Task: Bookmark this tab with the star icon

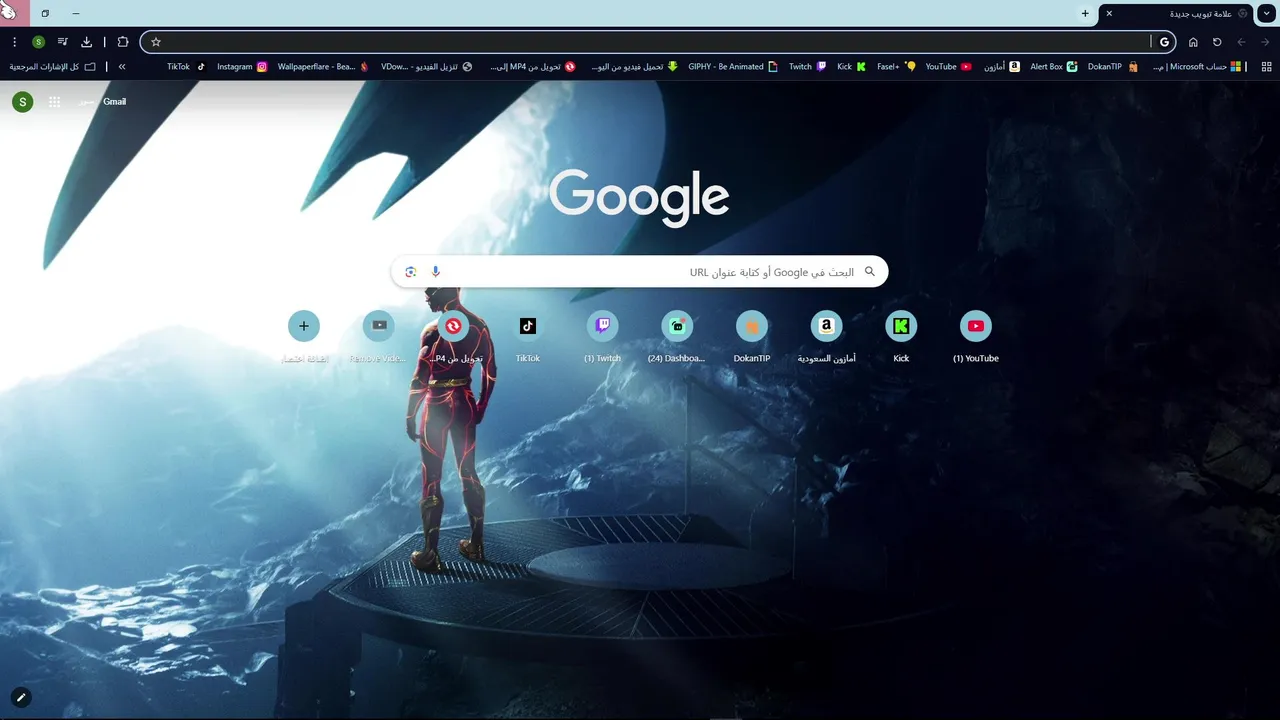Action: 156,42
